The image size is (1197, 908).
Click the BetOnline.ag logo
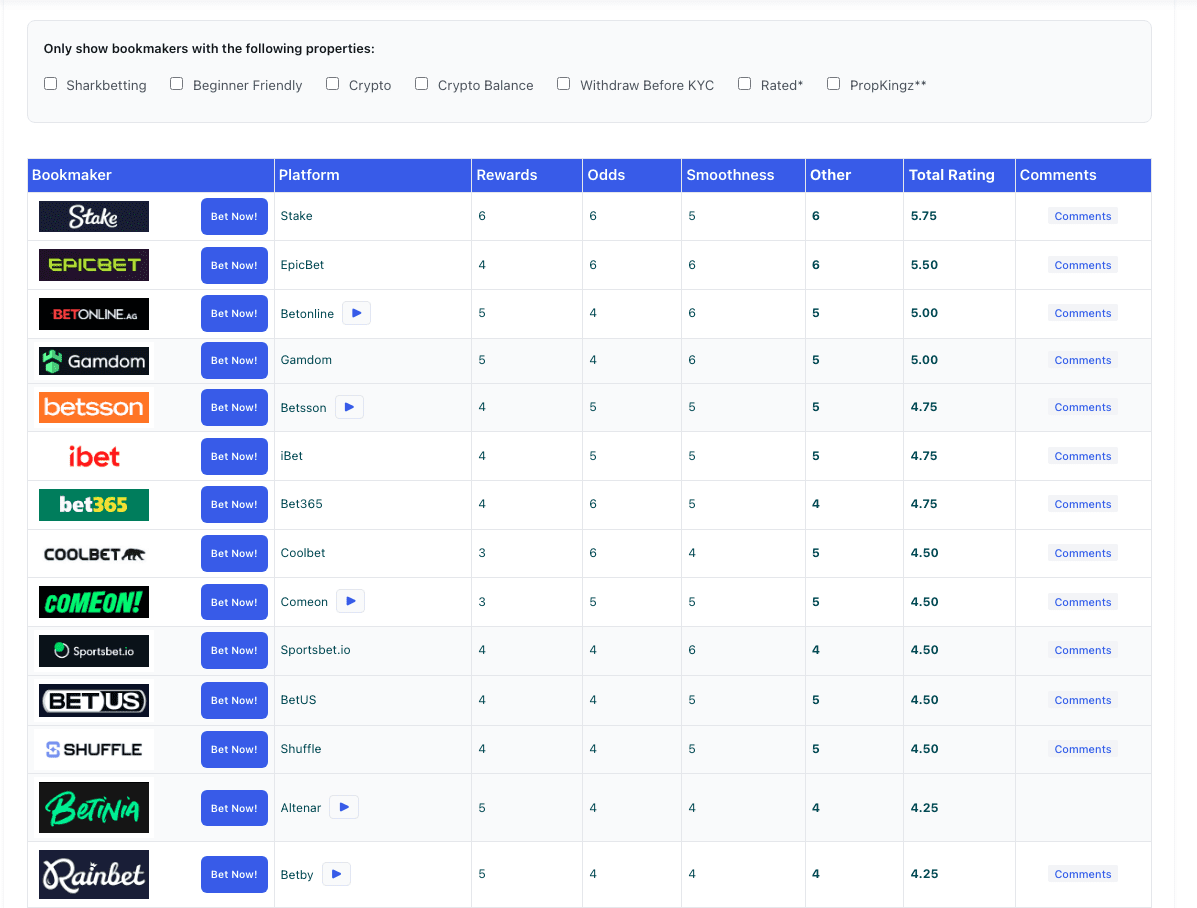pos(94,314)
